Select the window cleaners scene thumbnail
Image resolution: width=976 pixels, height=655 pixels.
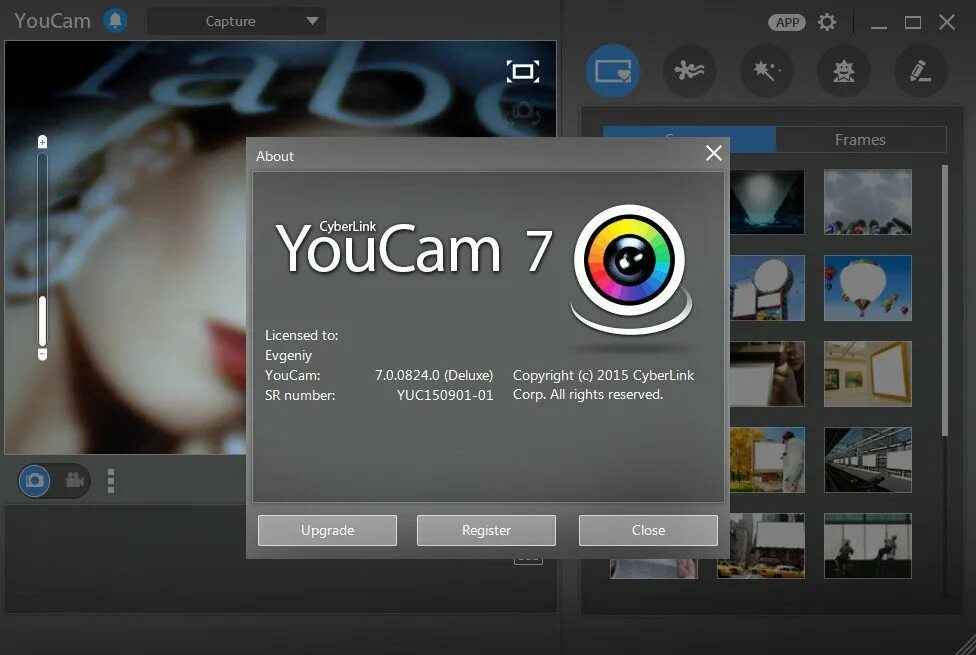868,545
